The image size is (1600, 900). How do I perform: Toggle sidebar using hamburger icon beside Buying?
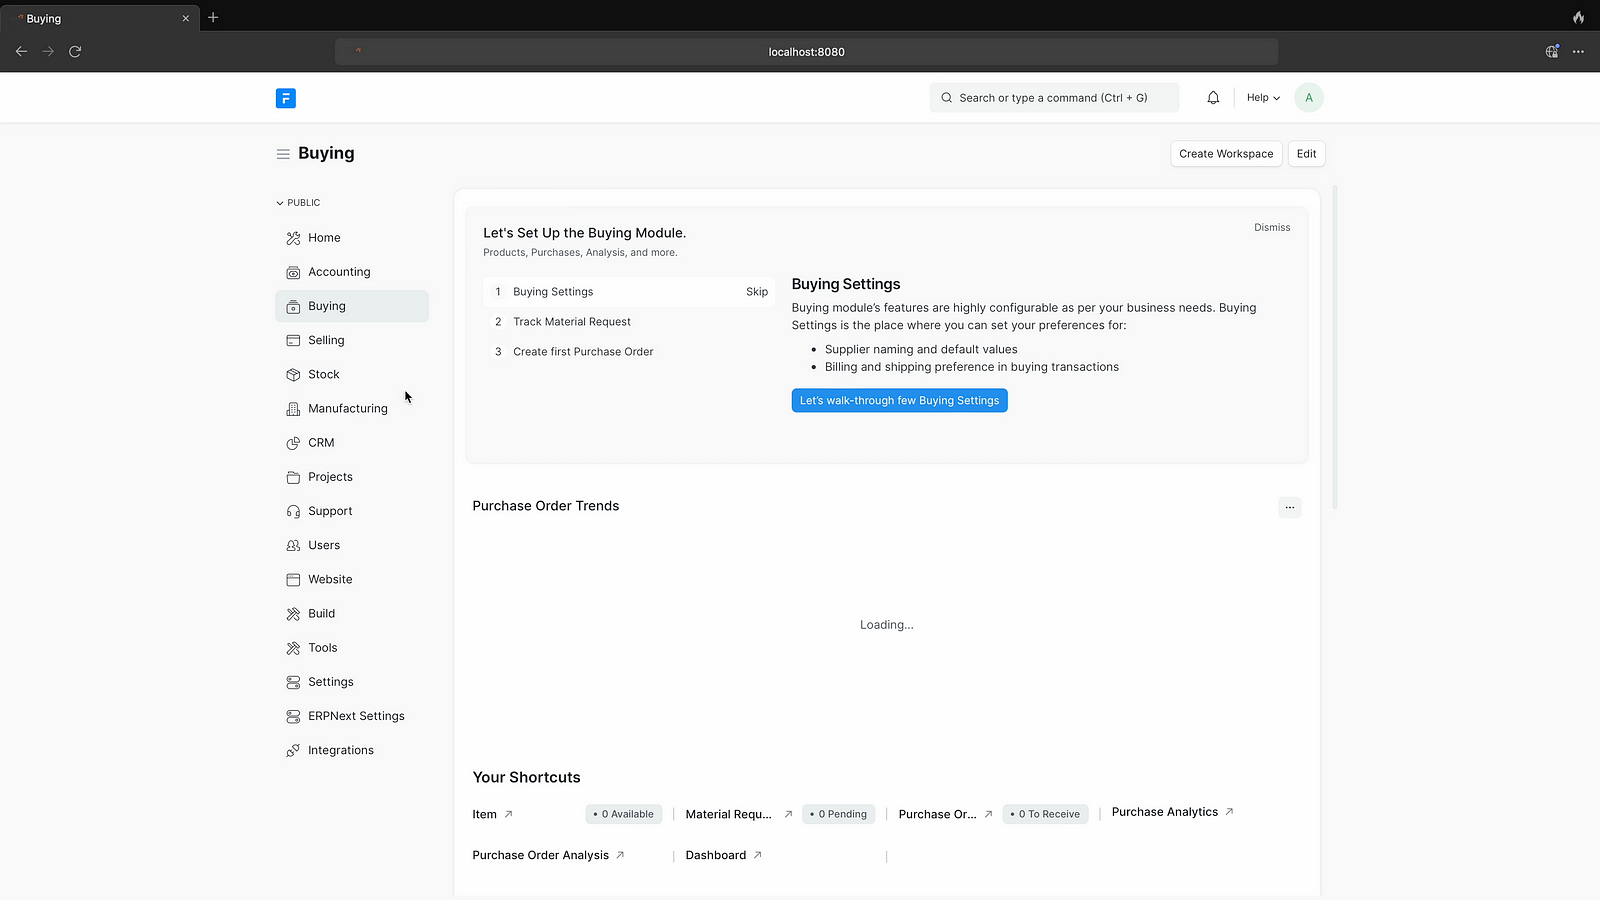[x=283, y=154]
